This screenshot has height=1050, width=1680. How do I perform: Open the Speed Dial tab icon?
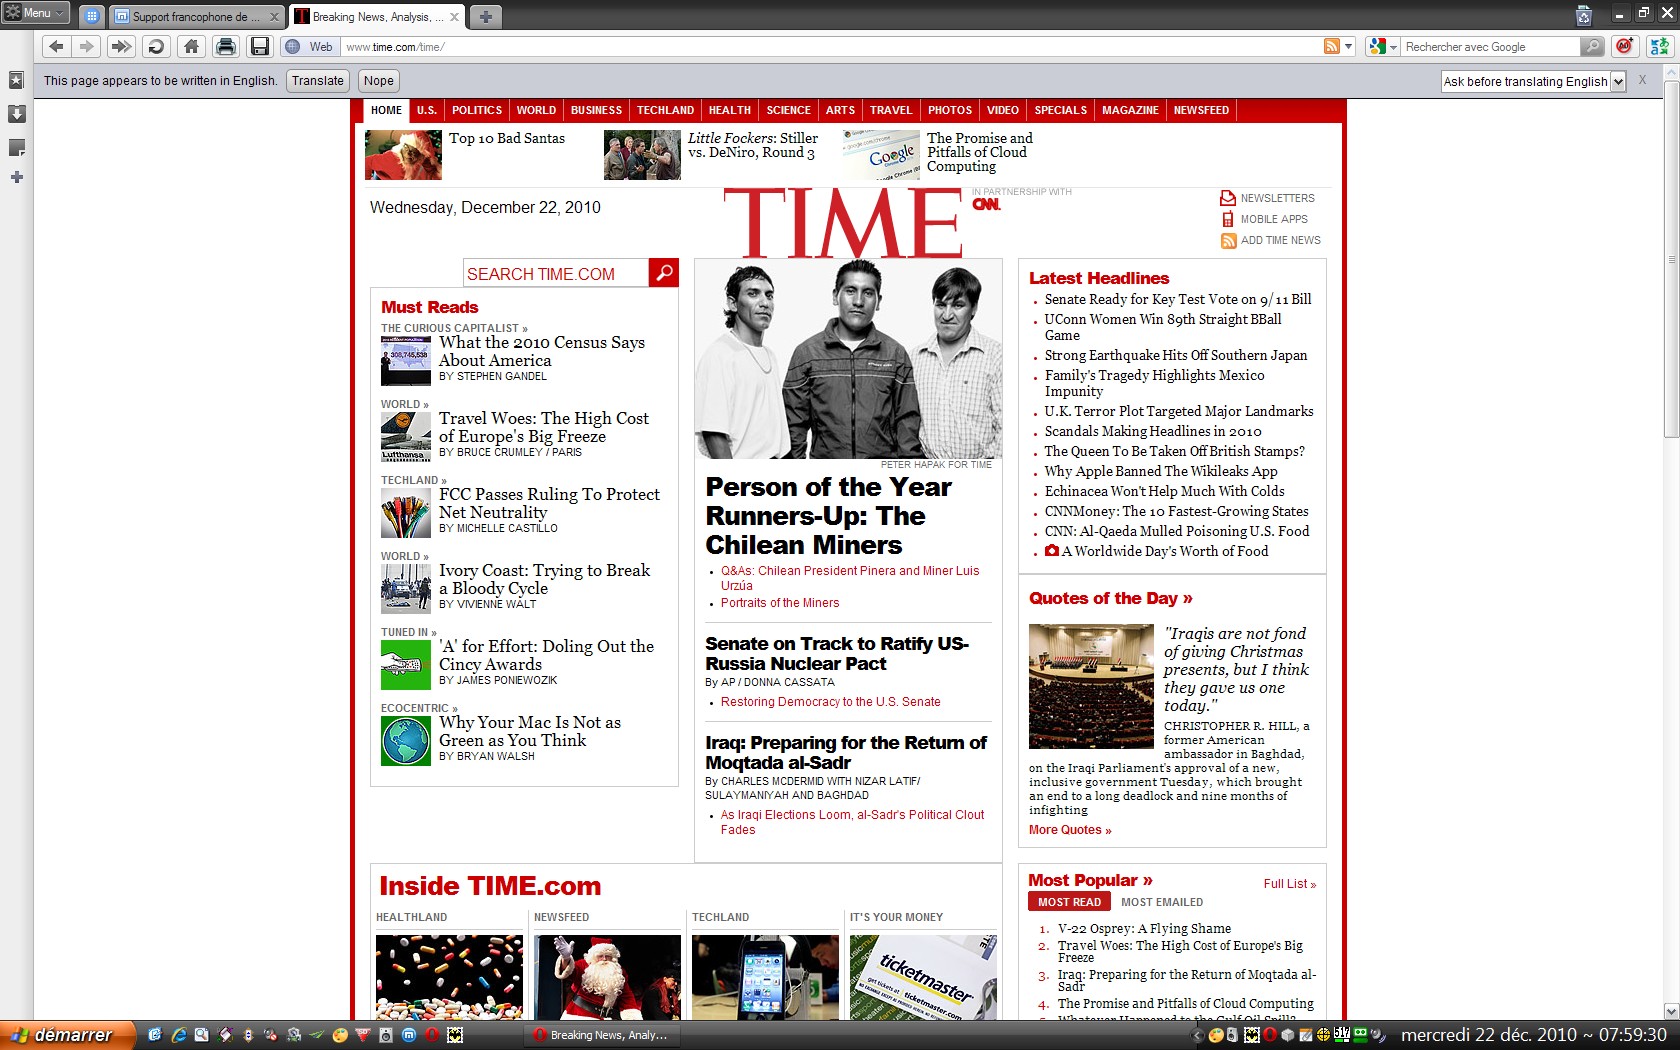pyautogui.click(x=91, y=16)
